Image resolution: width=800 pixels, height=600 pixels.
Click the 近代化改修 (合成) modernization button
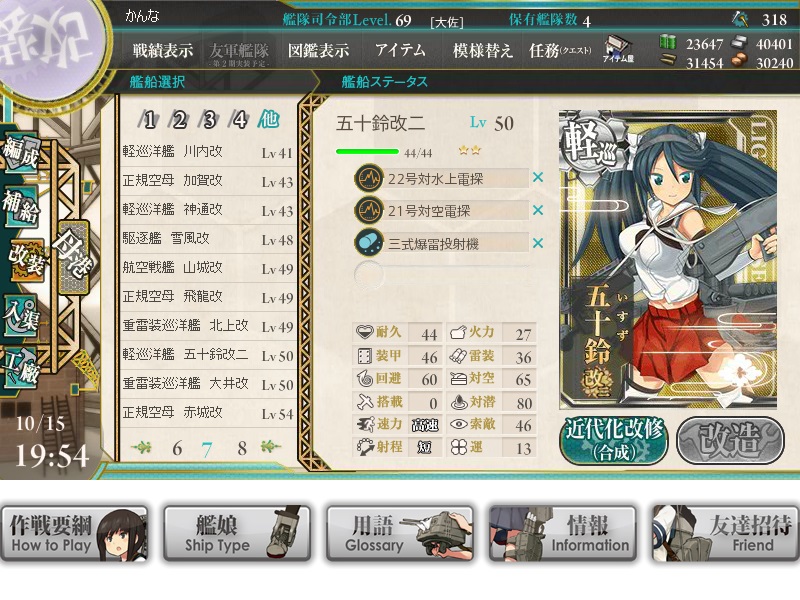(x=614, y=440)
